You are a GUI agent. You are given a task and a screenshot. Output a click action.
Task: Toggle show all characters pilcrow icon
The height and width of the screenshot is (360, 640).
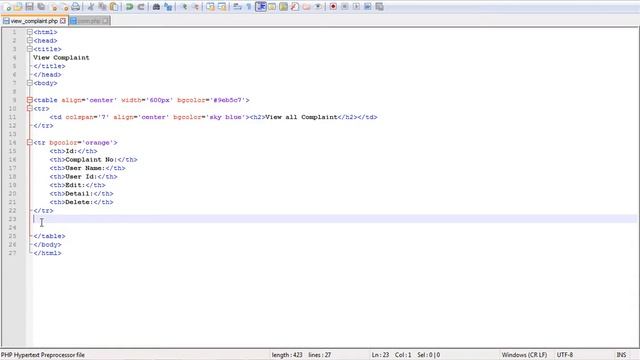pyautogui.click(x=249, y=7)
